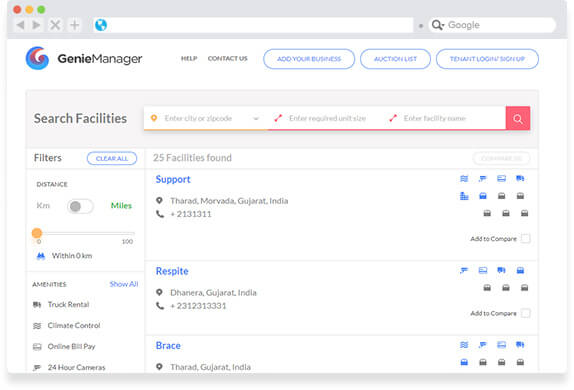This screenshot has width=574, height=390.
Task: Click 24 Hour Cameras amenity text
Action: point(77,367)
